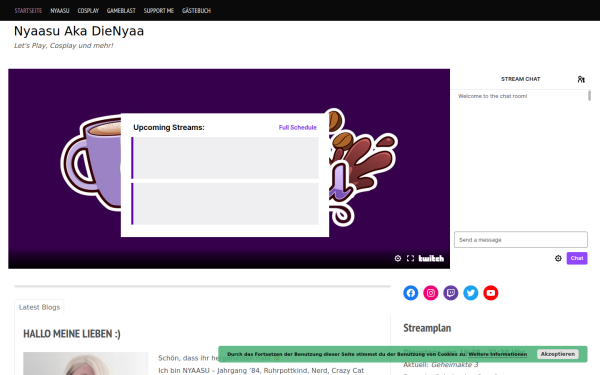Open the Full Schedule link

coord(297,127)
